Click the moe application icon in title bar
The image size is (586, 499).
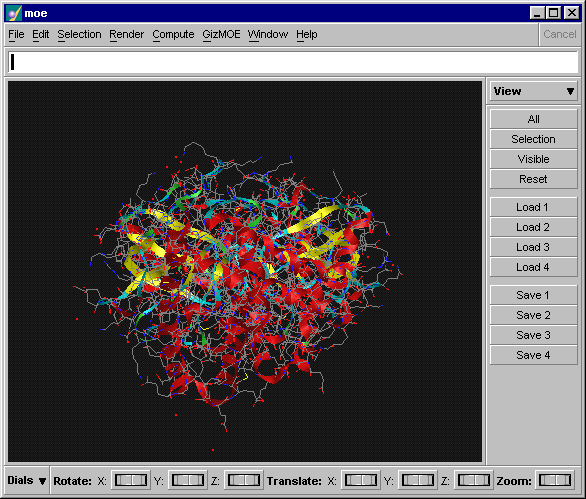[x=14, y=13]
